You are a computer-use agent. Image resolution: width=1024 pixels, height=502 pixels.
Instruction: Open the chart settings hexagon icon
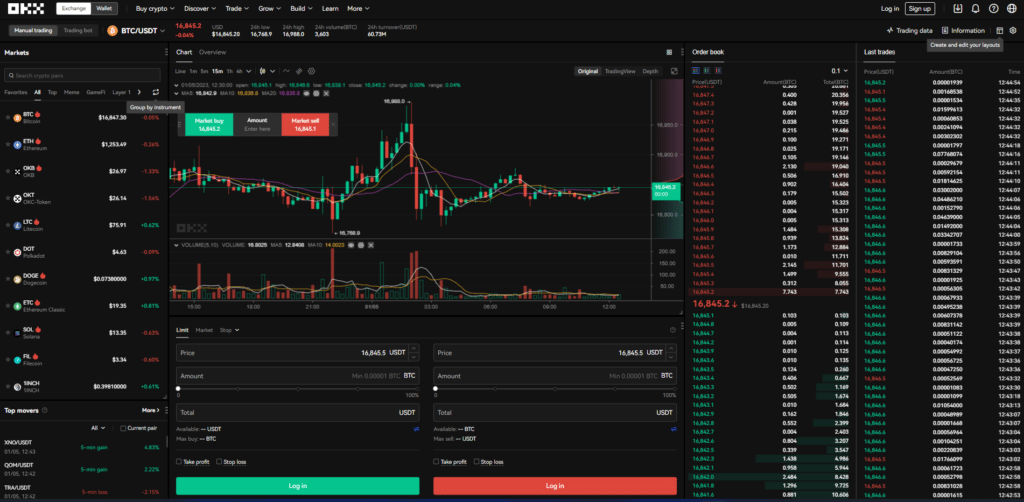coord(312,71)
